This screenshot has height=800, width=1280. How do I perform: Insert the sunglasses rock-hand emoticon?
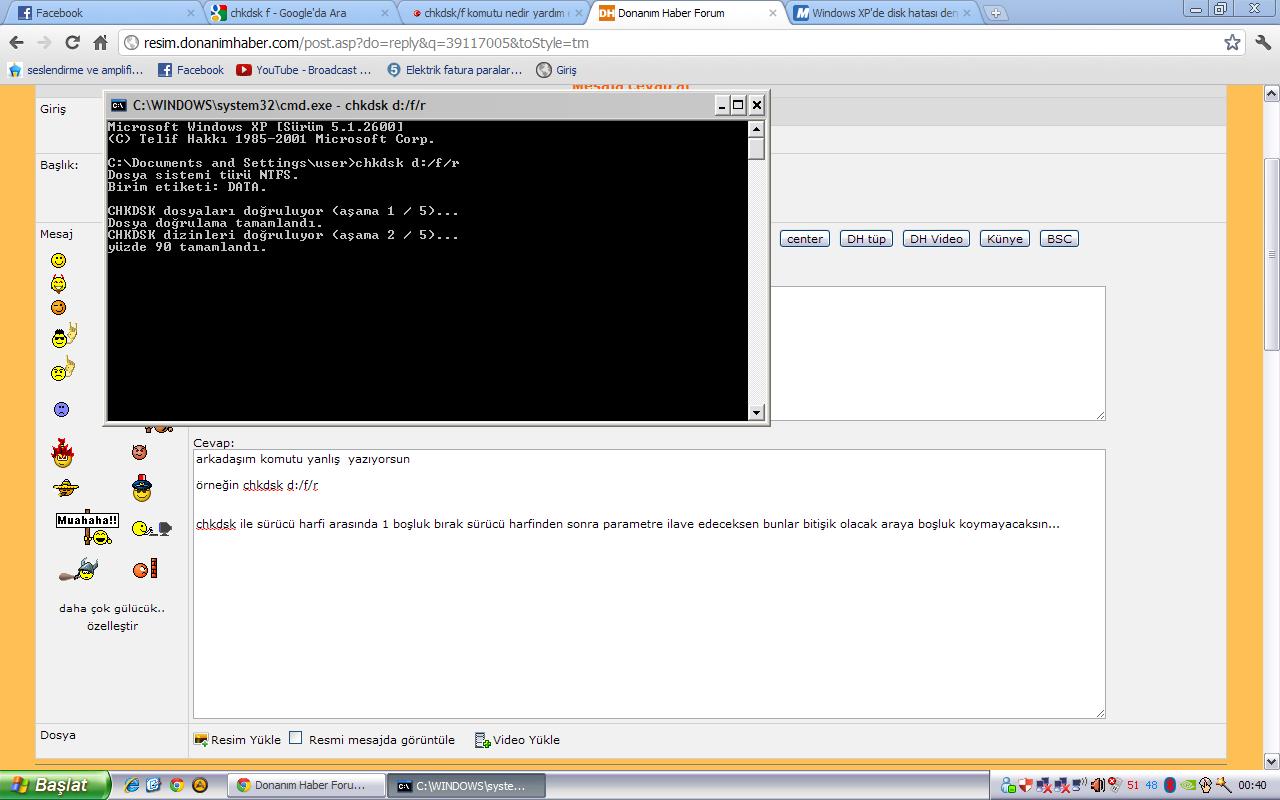(64, 336)
